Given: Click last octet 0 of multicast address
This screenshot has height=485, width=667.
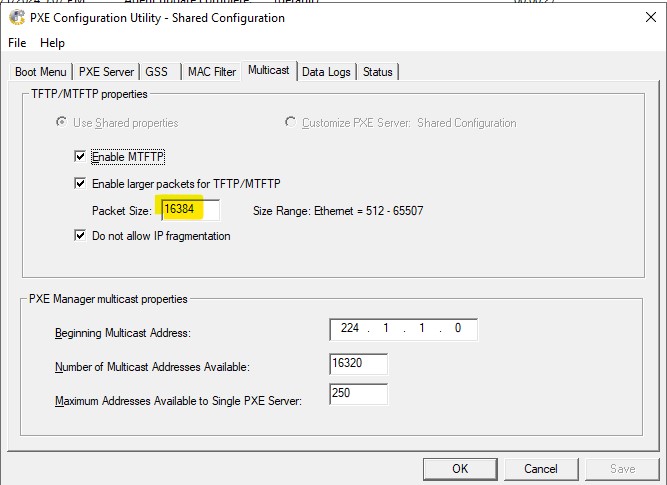Looking at the screenshot, I should [458, 328].
